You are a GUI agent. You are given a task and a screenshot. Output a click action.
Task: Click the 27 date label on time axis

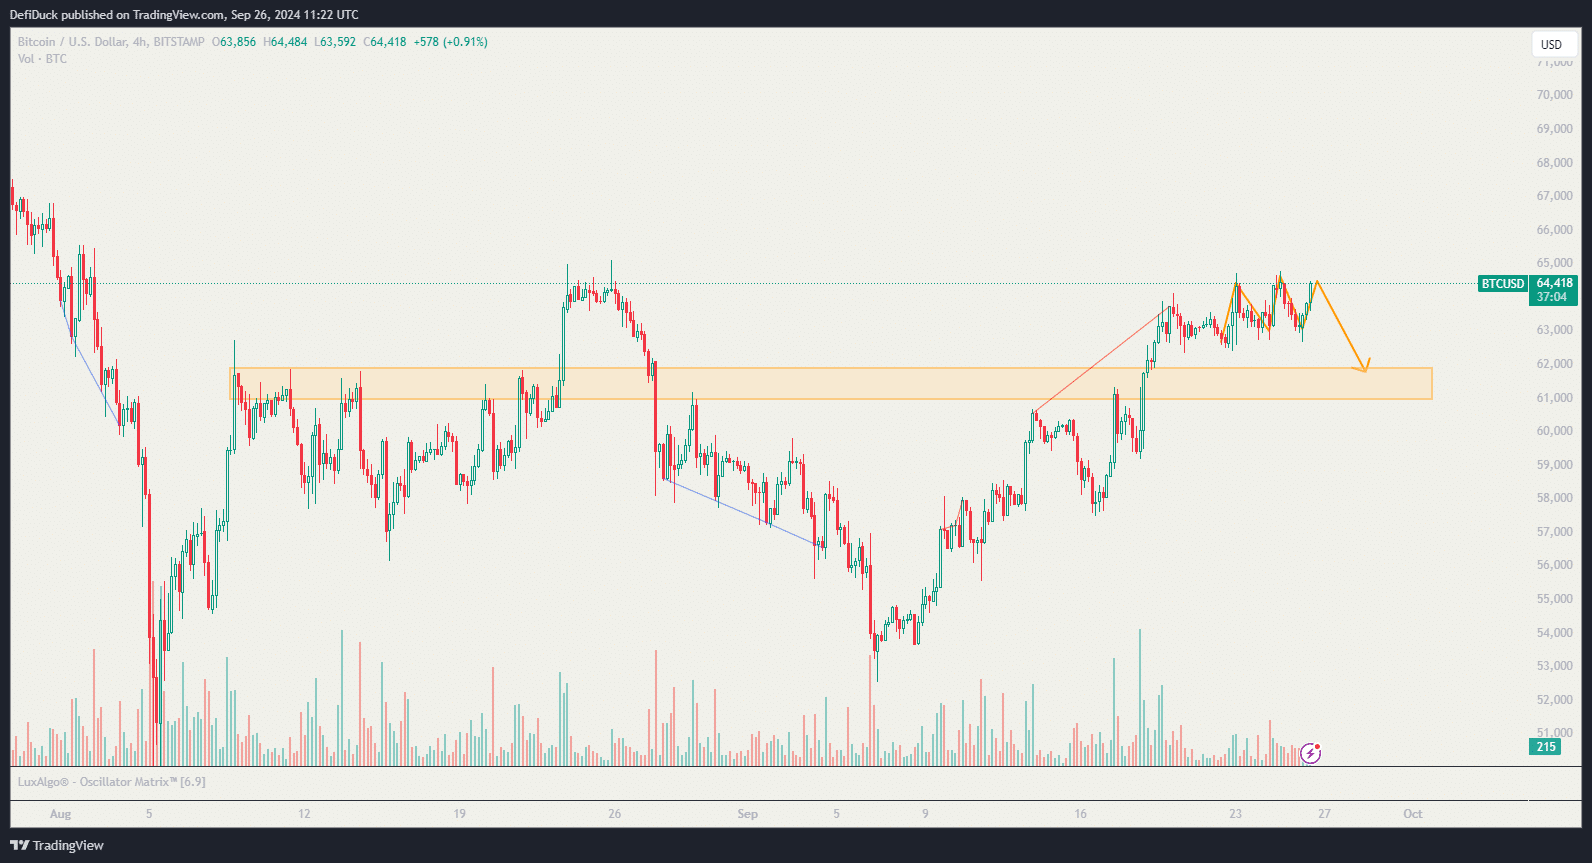coord(1324,814)
